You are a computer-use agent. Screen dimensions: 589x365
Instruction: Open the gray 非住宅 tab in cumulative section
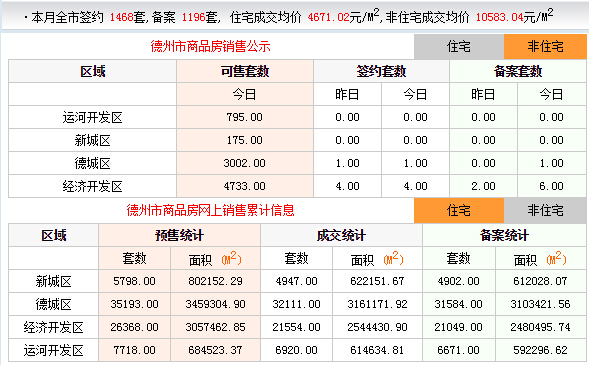coord(545,210)
